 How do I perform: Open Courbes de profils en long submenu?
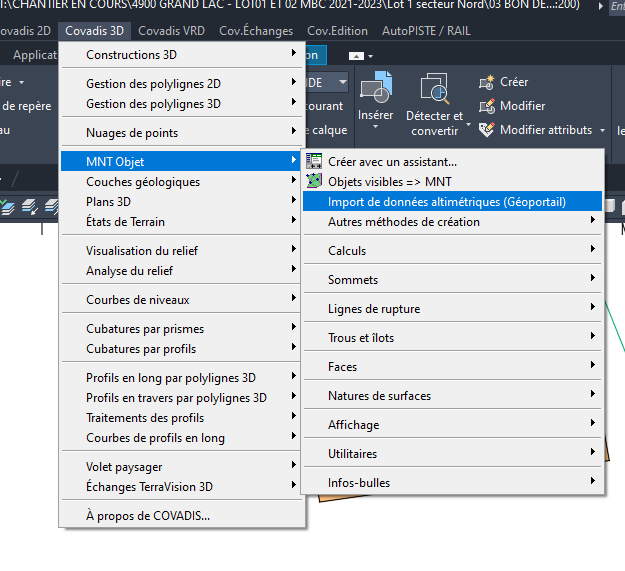[181, 438]
